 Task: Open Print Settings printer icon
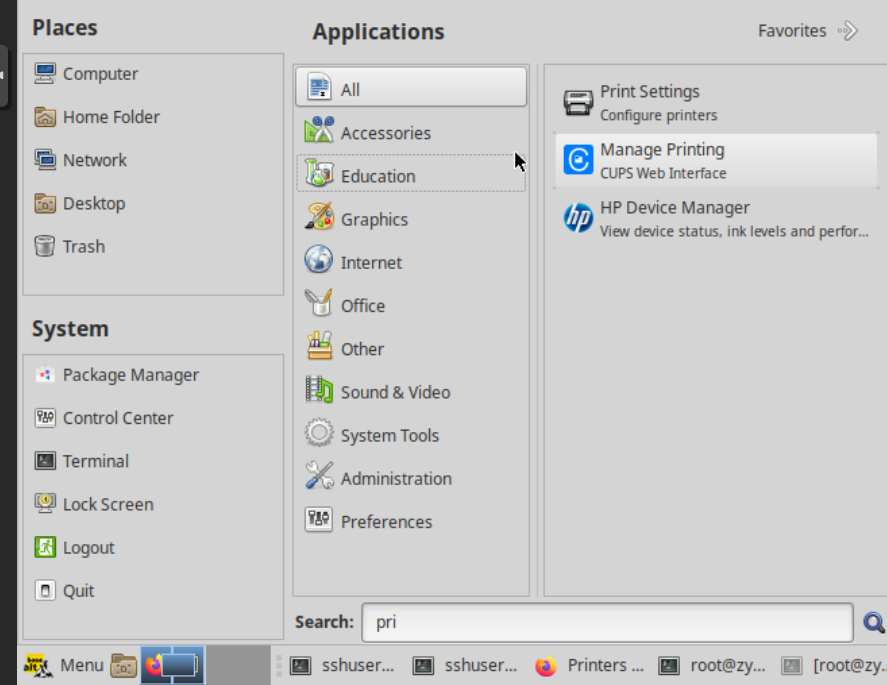coord(578,103)
